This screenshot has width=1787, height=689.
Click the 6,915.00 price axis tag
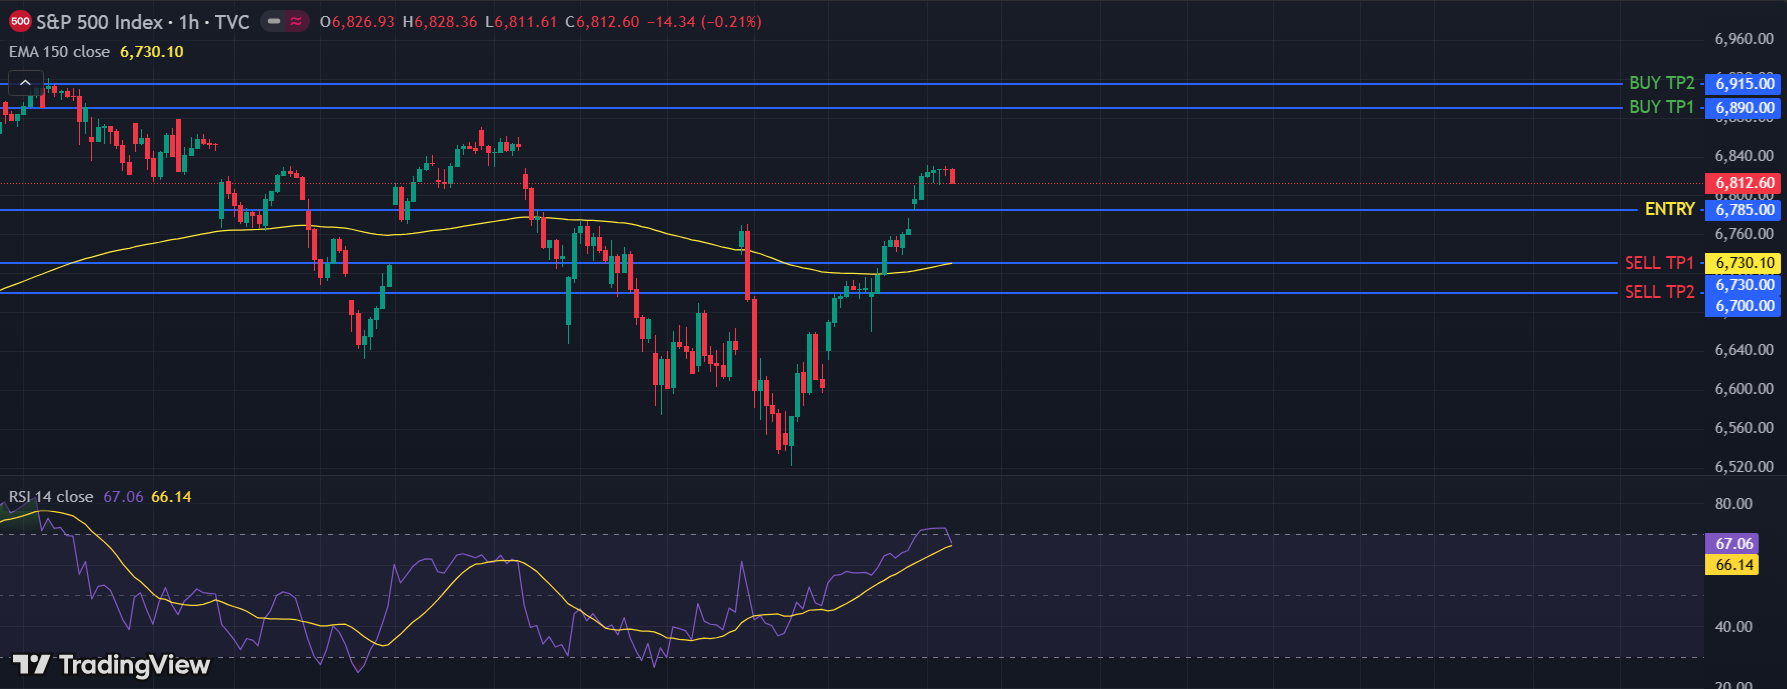[1744, 84]
